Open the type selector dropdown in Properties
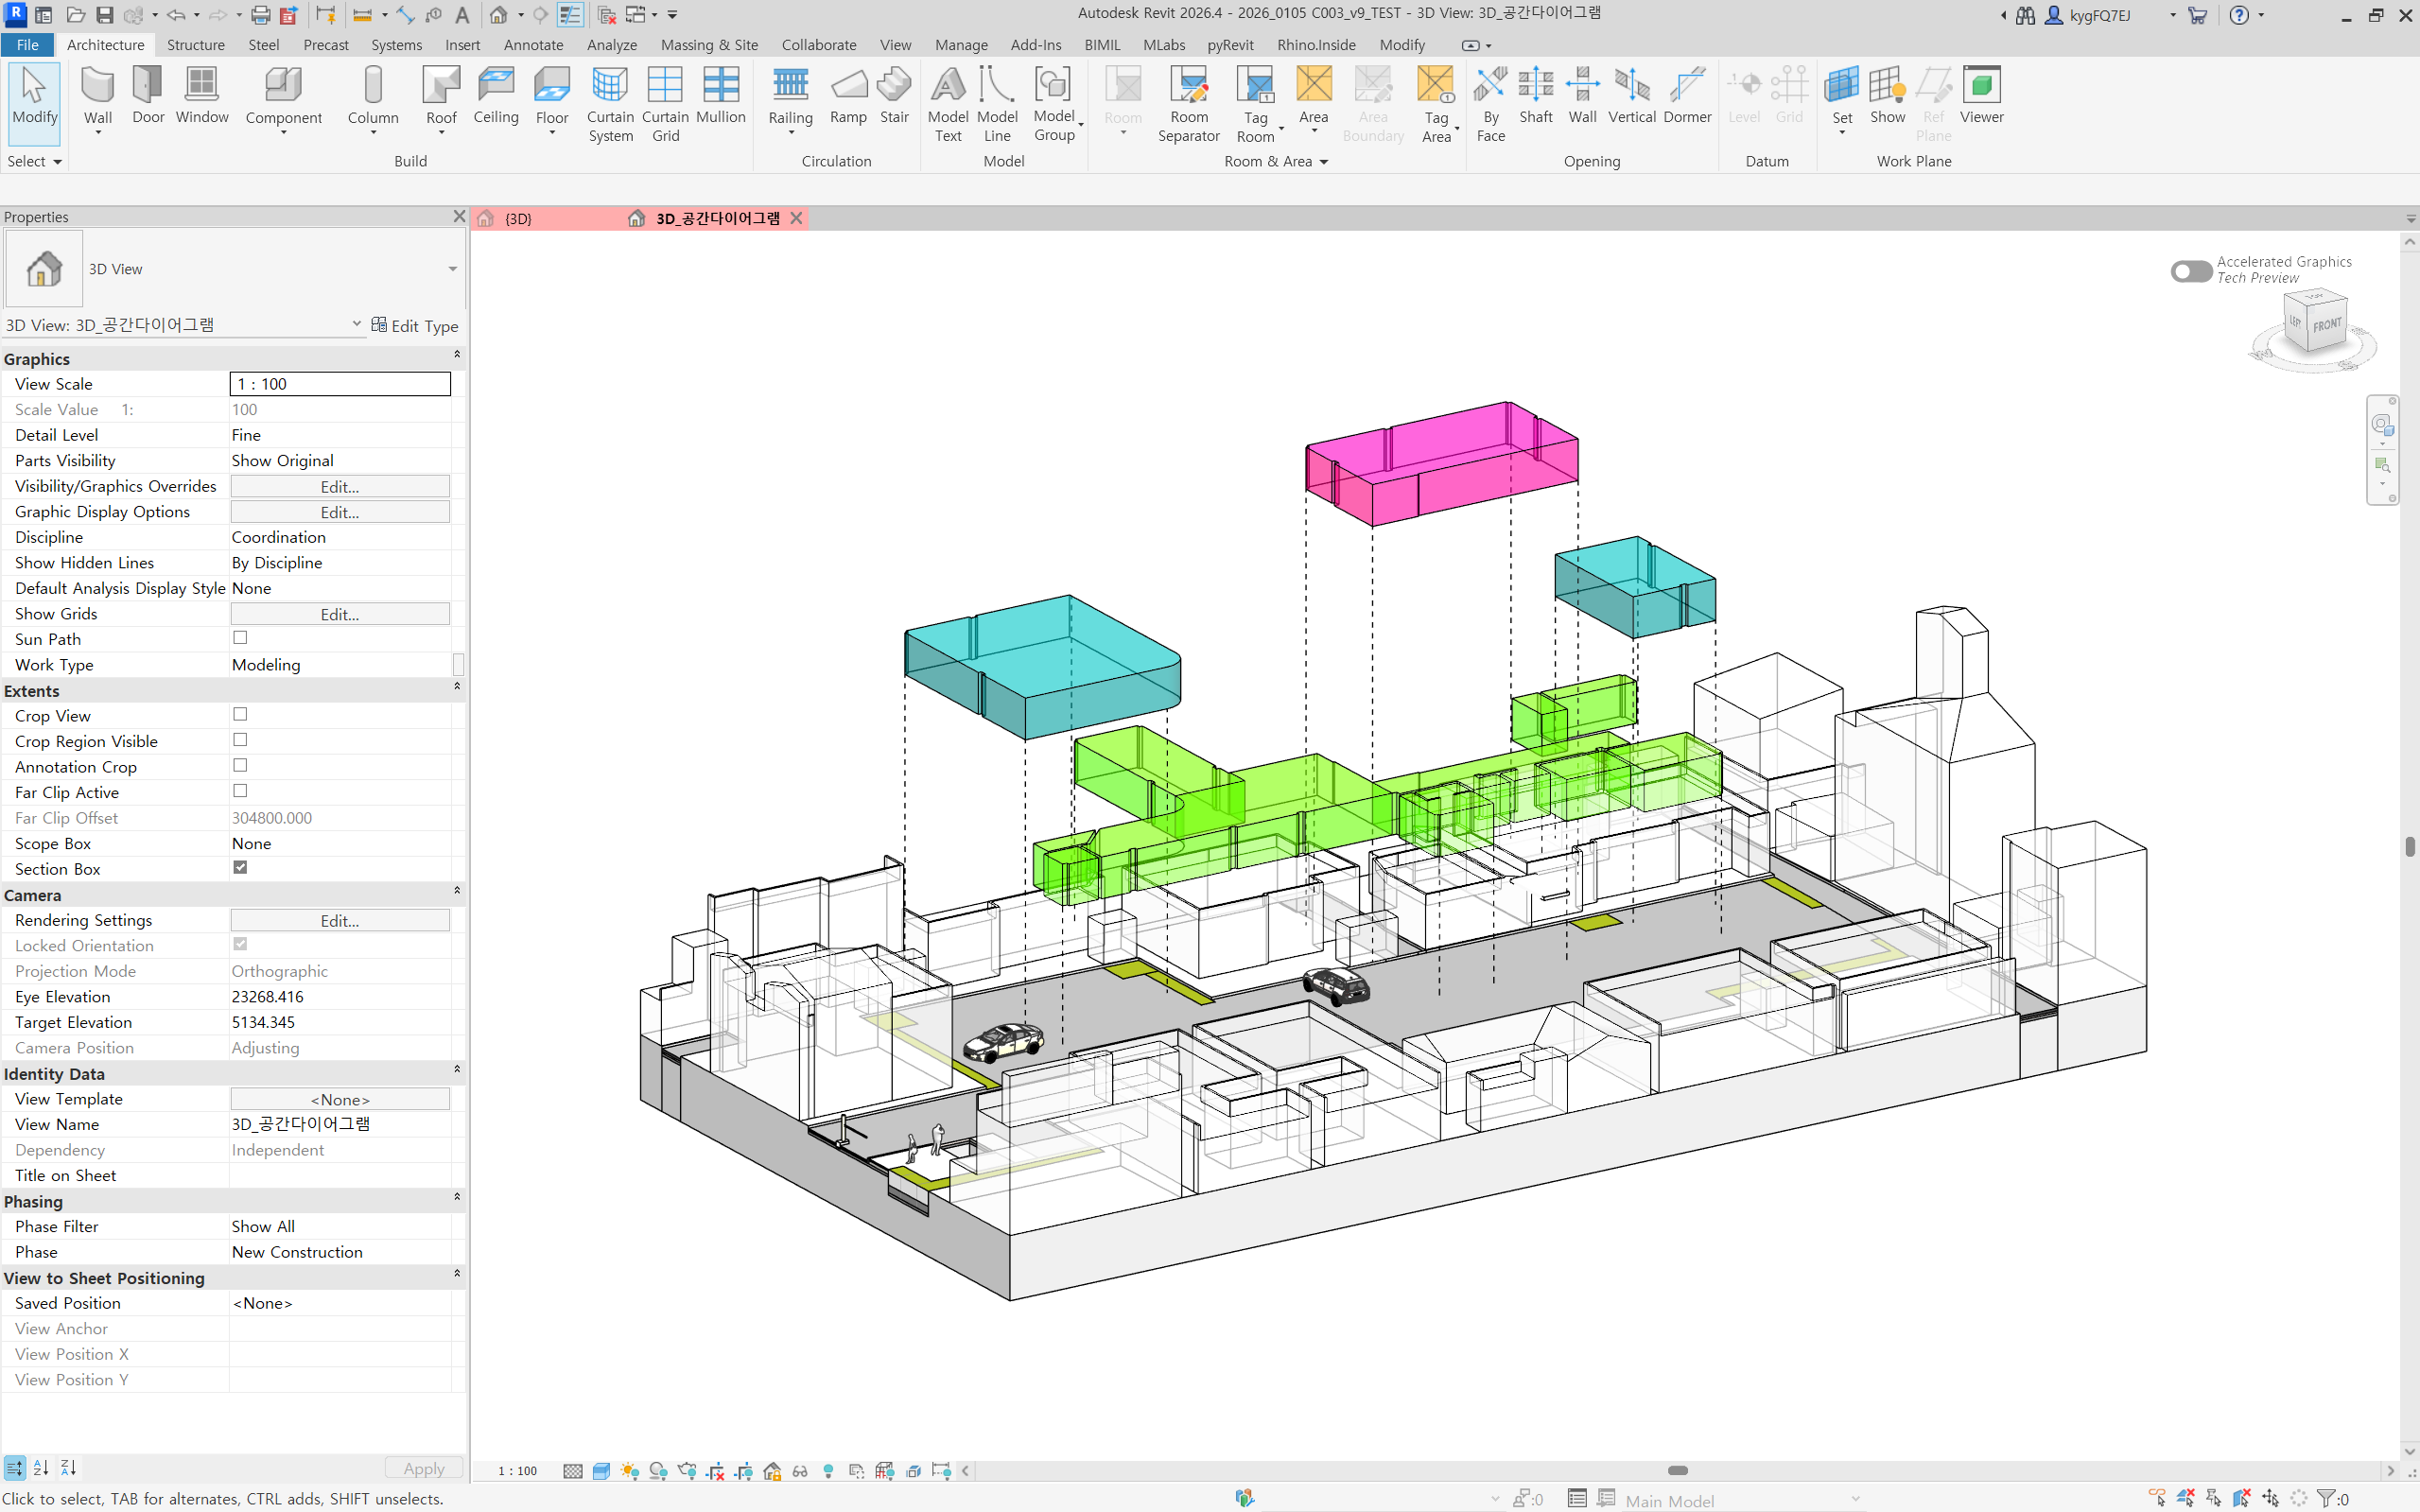Screen dimensions: 2420x1512 (x=452, y=269)
